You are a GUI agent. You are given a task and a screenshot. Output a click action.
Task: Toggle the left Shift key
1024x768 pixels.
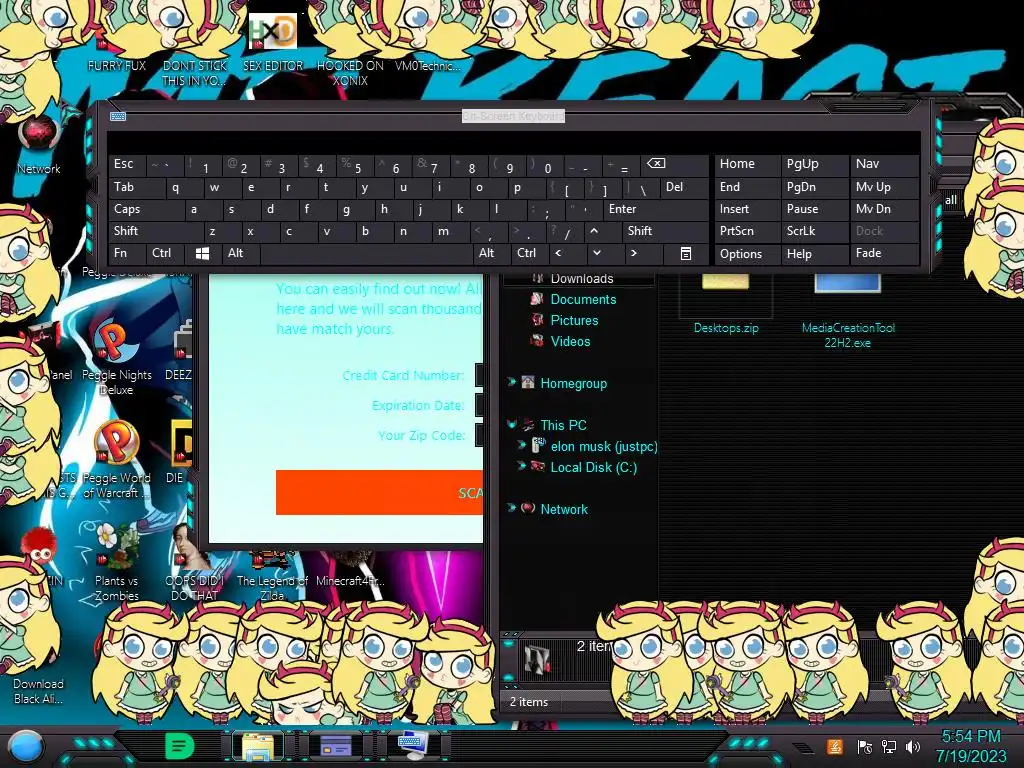pos(155,231)
